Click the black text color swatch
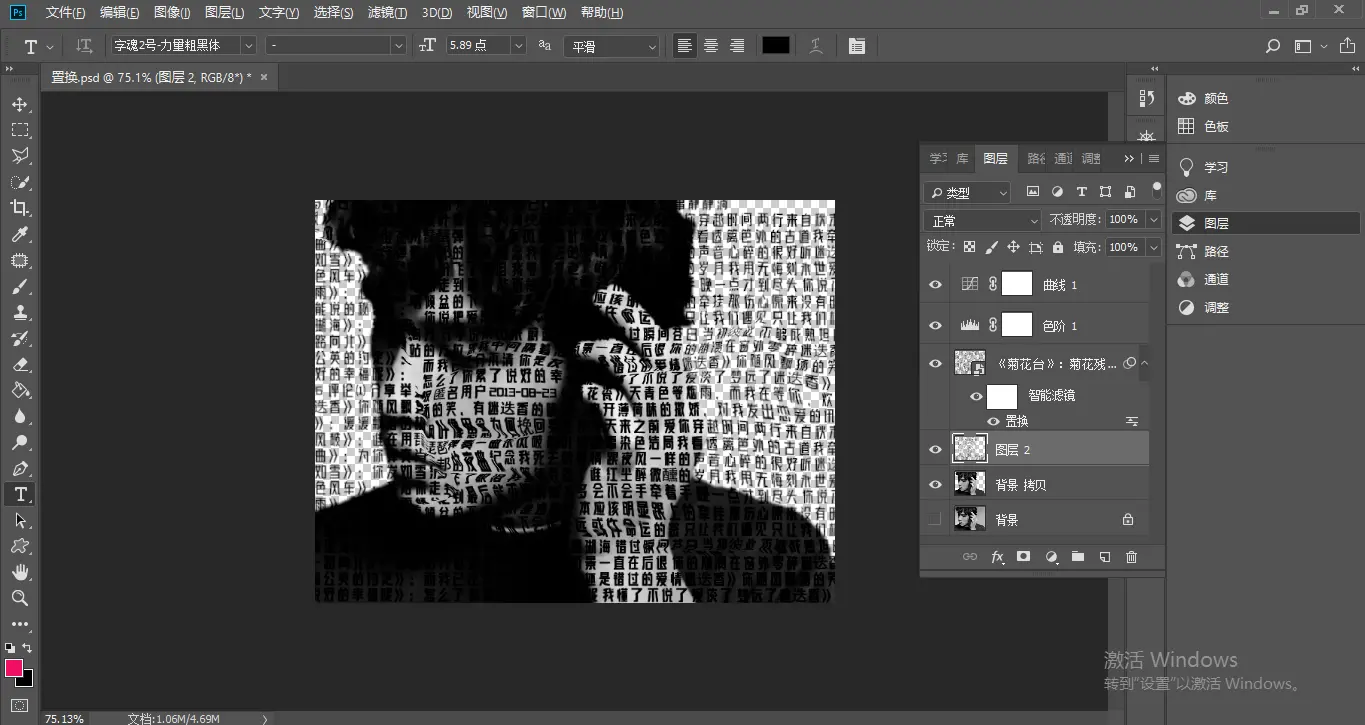Image resolution: width=1365 pixels, height=725 pixels. (x=776, y=46)
